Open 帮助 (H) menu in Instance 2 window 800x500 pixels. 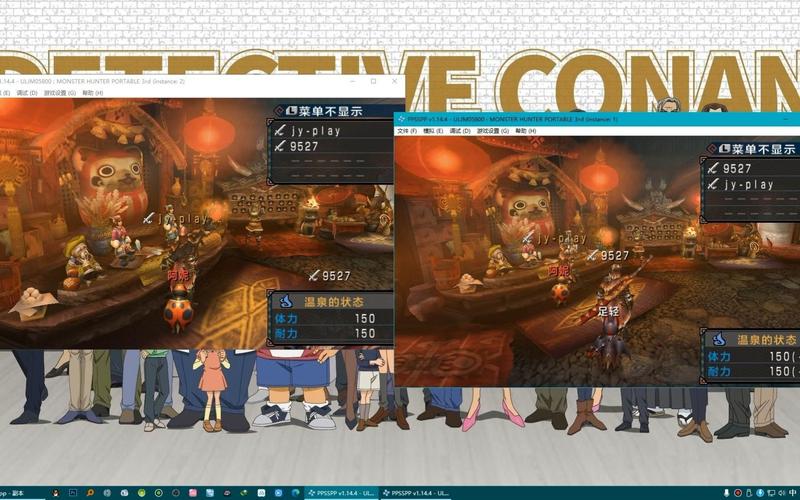pyautogui.click(x=93, y=93)
